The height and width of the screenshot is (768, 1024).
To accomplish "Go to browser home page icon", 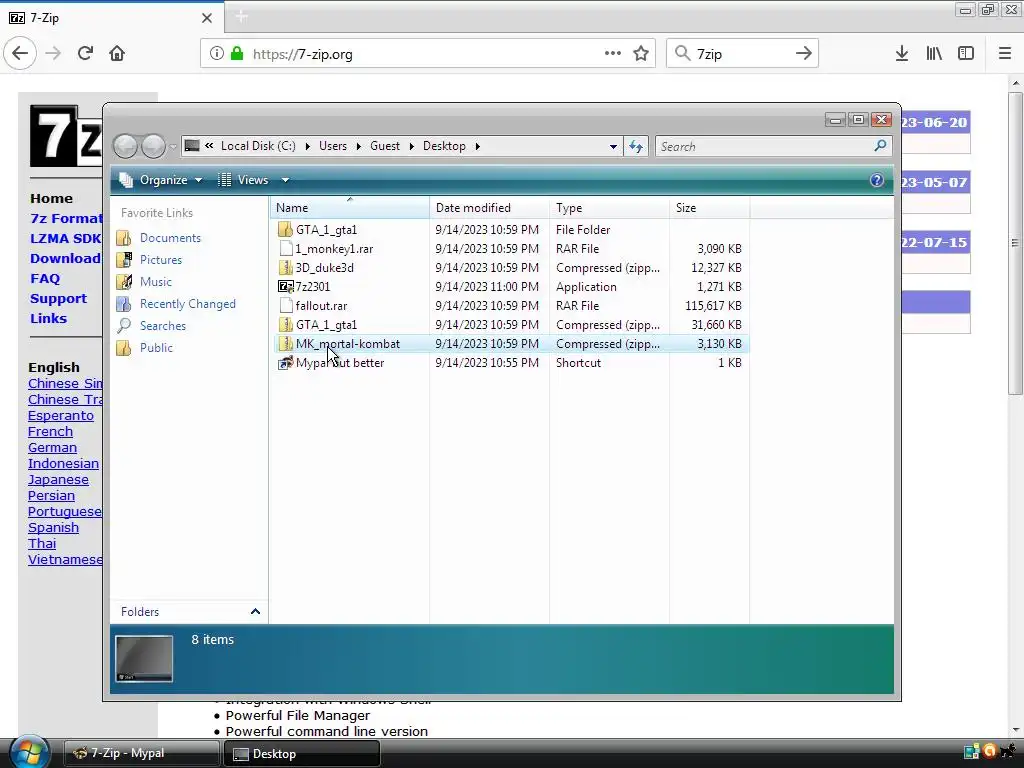I will click(x=117, y=53).
